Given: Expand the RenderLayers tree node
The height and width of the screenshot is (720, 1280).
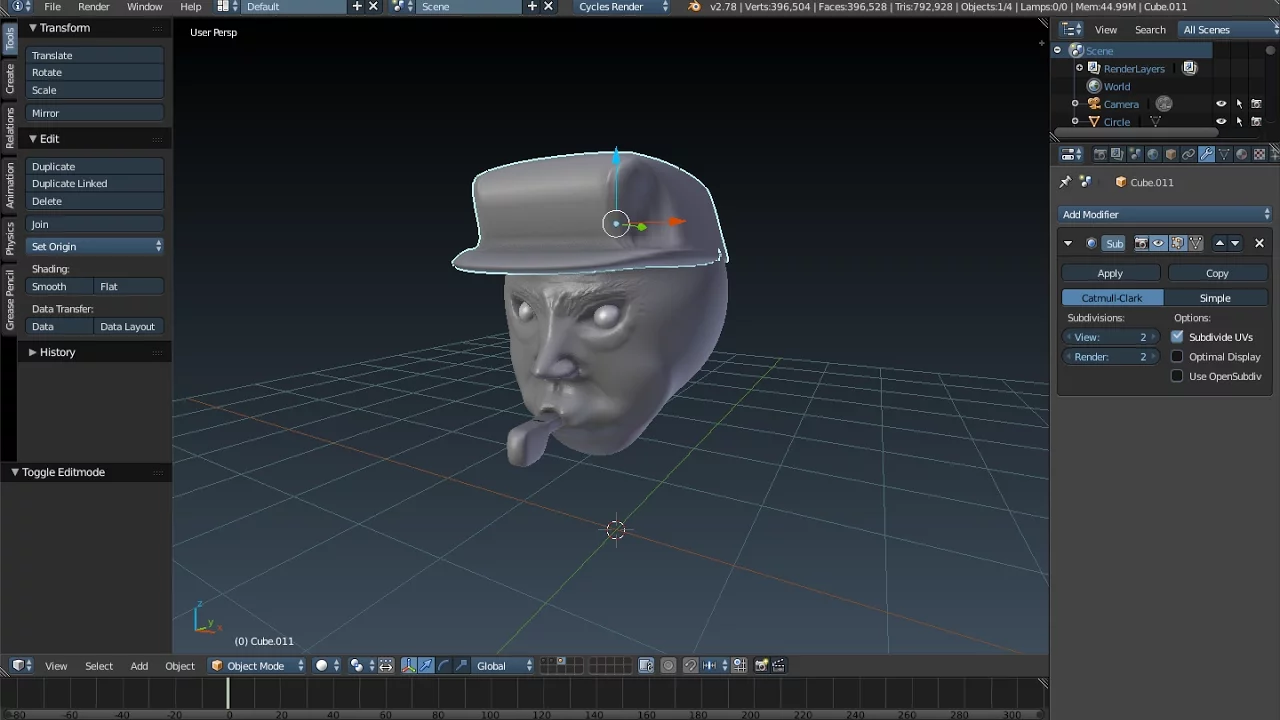Looking at the screenshot, I should click(x=1079, y=68).
